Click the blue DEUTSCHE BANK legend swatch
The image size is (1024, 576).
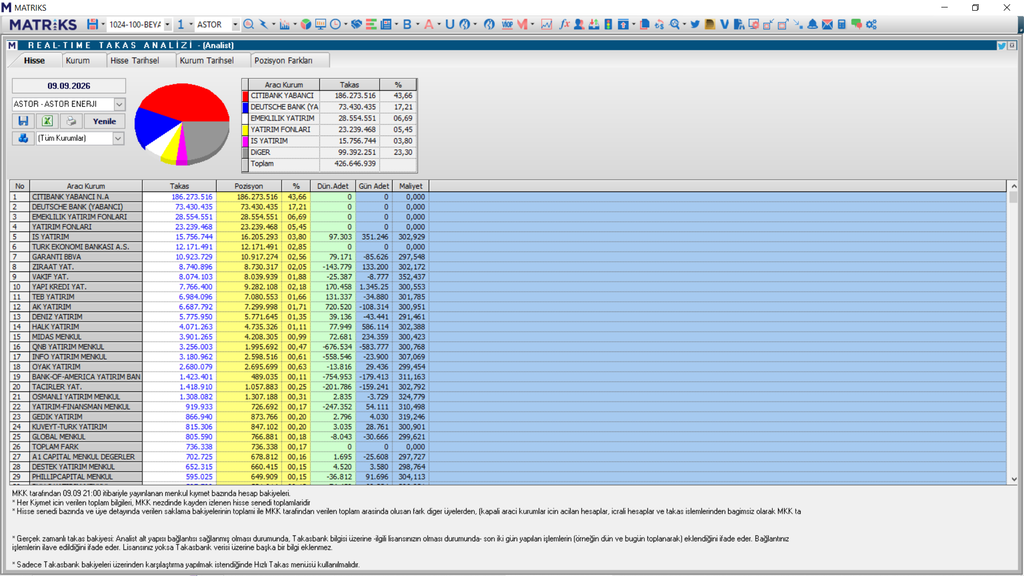coord(245,107)
